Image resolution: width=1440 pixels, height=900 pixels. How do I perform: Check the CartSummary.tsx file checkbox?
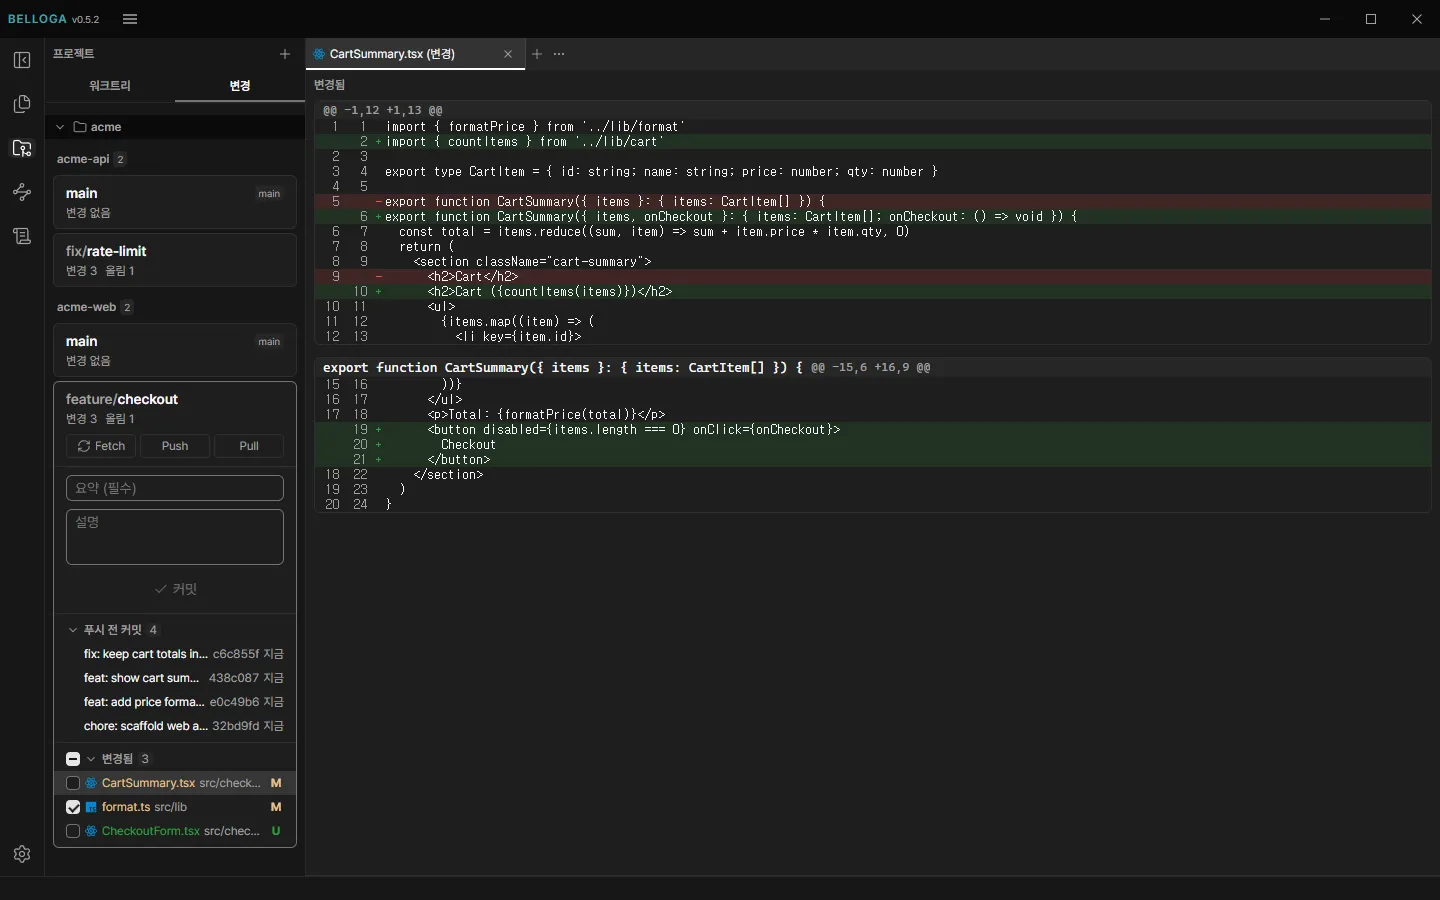coord(73,783)
